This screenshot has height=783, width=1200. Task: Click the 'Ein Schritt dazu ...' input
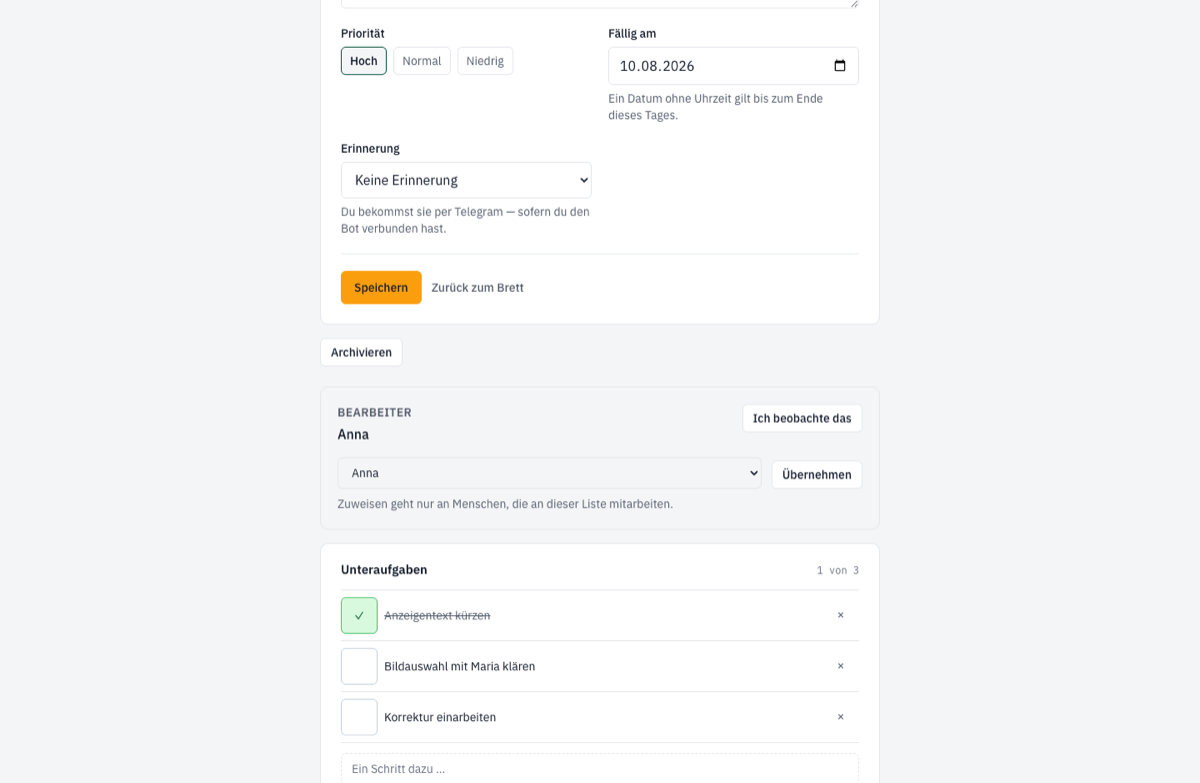pos(600,768)
